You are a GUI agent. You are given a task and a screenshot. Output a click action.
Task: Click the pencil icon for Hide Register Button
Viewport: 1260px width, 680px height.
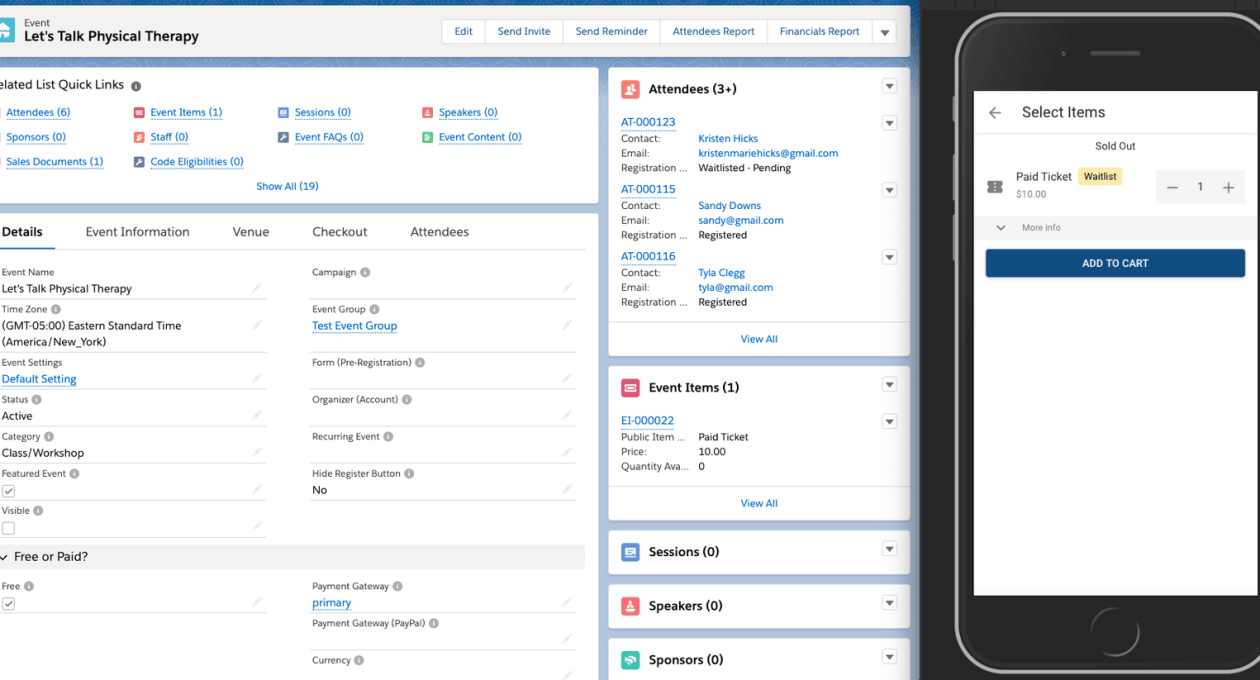point(567,489)
